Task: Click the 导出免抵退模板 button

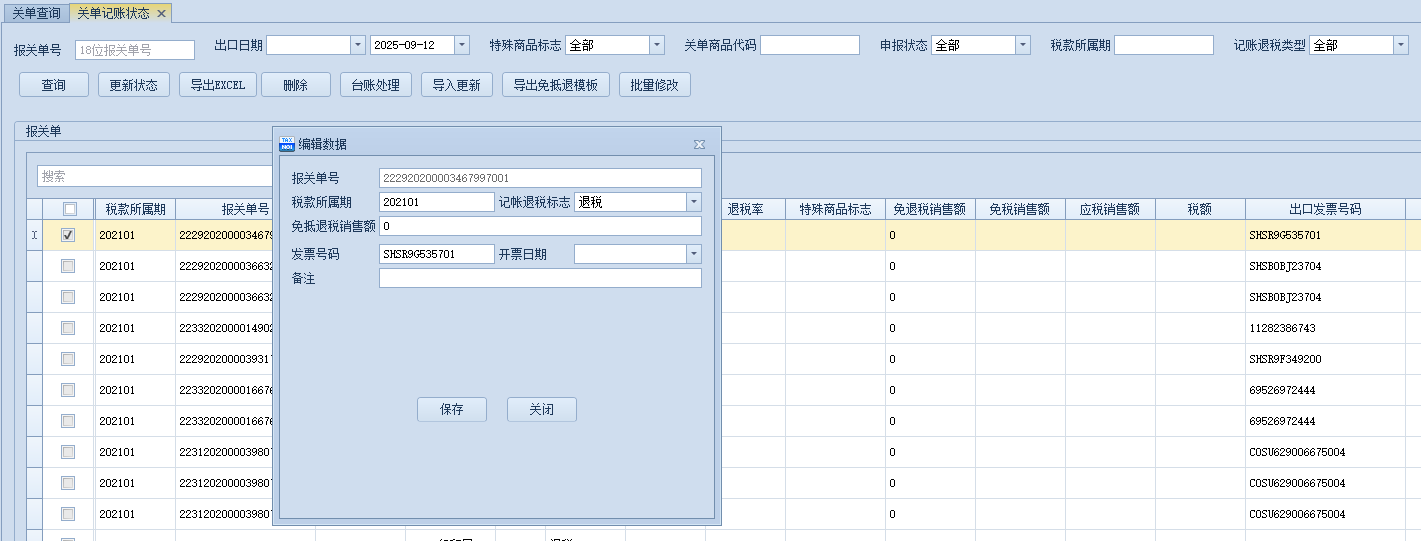Action: click(x=555, y=85)
